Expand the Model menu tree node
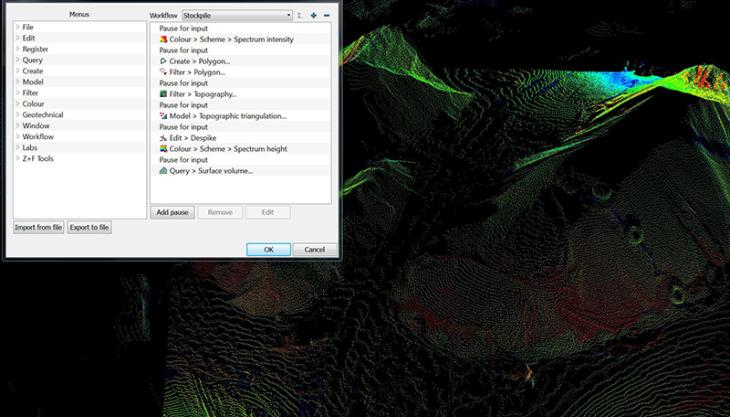 coord(18,82)
